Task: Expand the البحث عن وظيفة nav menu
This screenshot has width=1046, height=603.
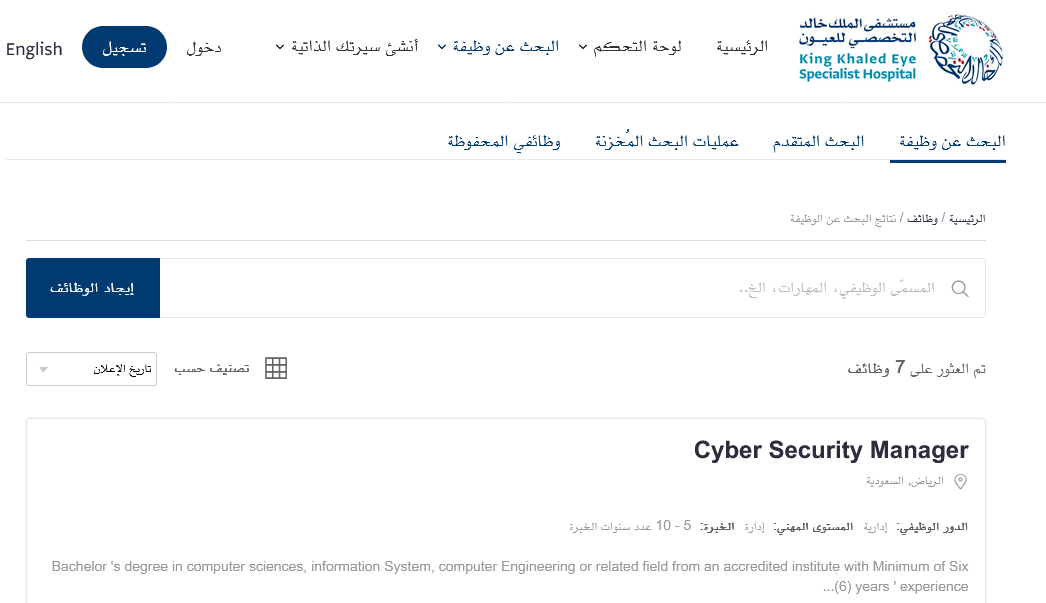Action: coord(498,47)
